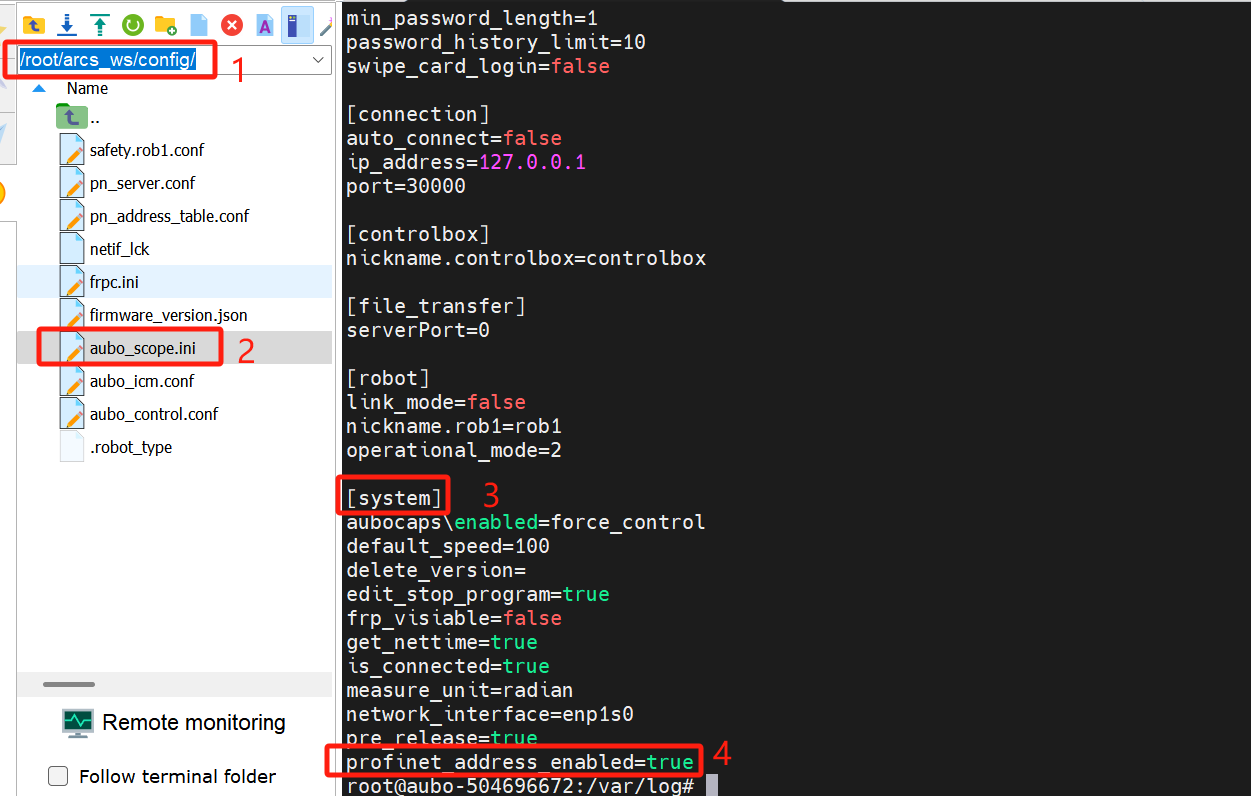Select pn_address_table.conf file

click(169, 216)
